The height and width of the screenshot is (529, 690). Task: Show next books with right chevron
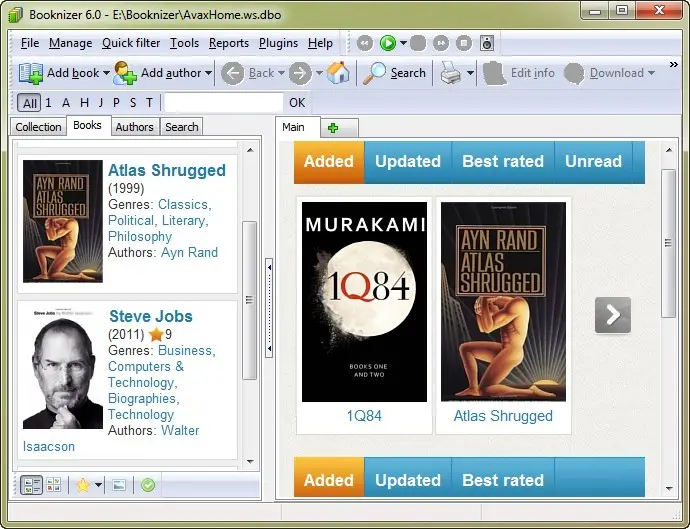coord(613,315)
